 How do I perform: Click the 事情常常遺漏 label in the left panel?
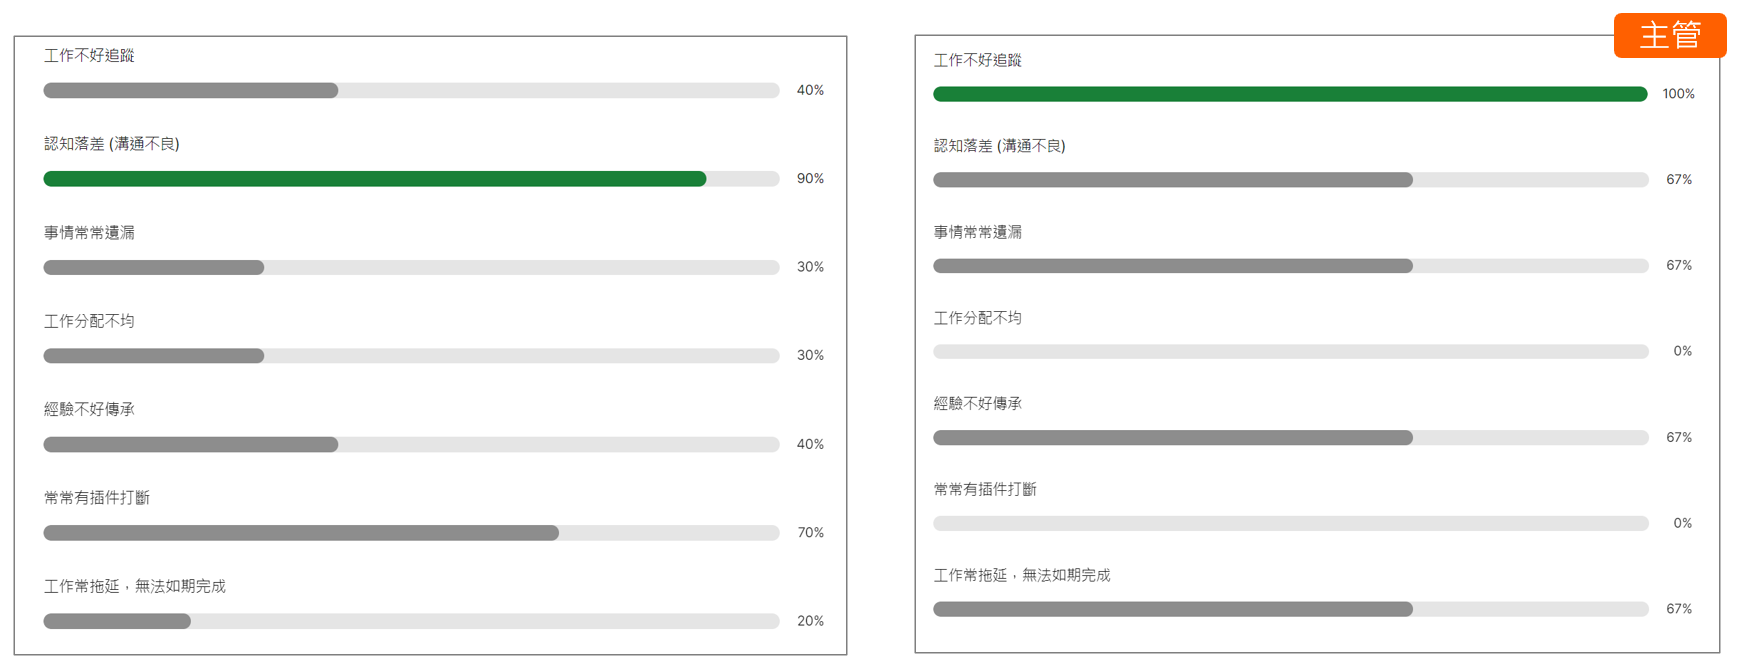pos(89,233)
